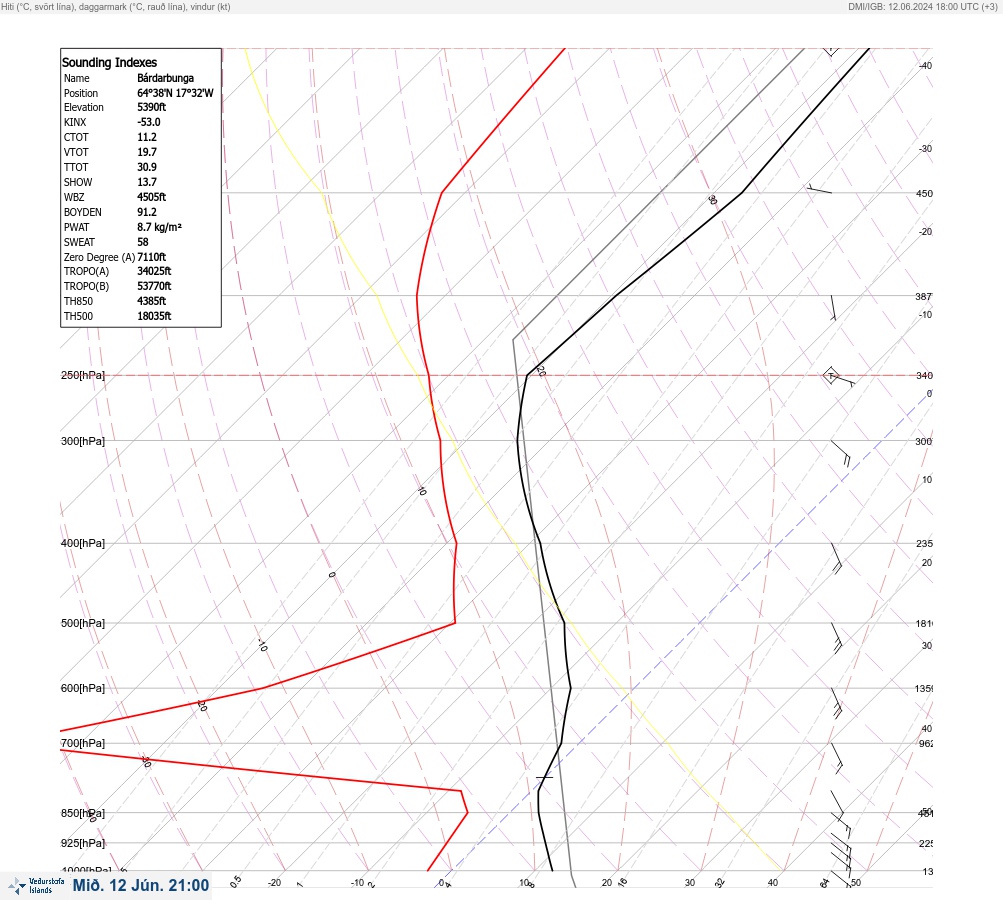The width and height of the screenshot is (1003, 900).
Task: Click the TH500 value '18035ft'
Action: click(154, 316)
